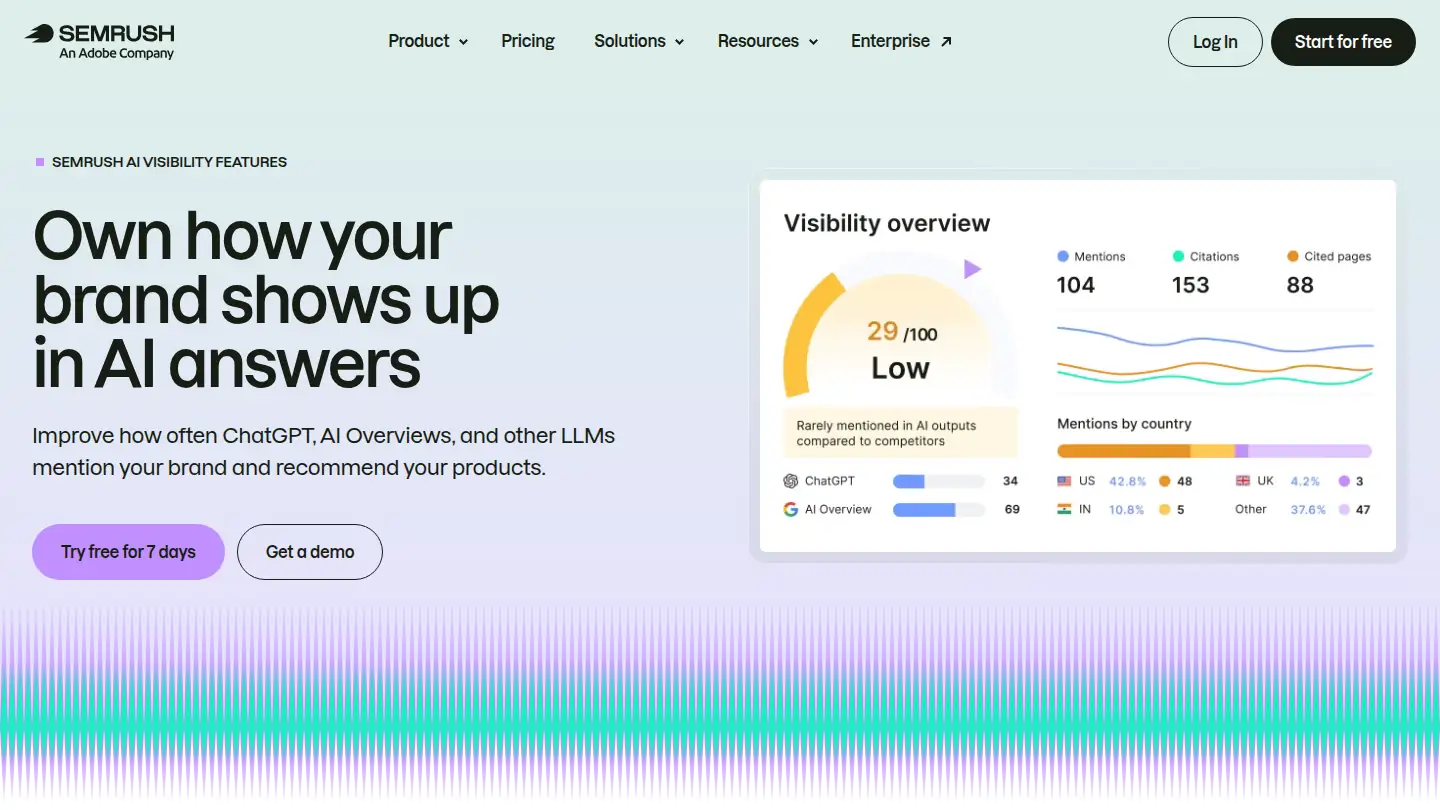Click the 'Visibility overview' heading
This screenshot has width=1440, height=810.
tap(887, 223)
